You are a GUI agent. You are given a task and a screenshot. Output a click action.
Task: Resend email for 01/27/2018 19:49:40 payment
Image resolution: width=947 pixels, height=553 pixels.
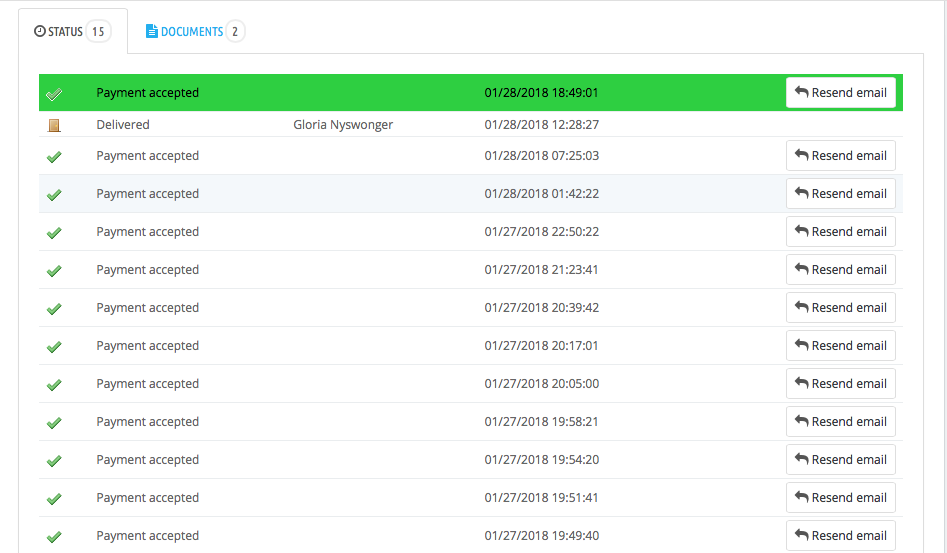[x=841, y=535]
